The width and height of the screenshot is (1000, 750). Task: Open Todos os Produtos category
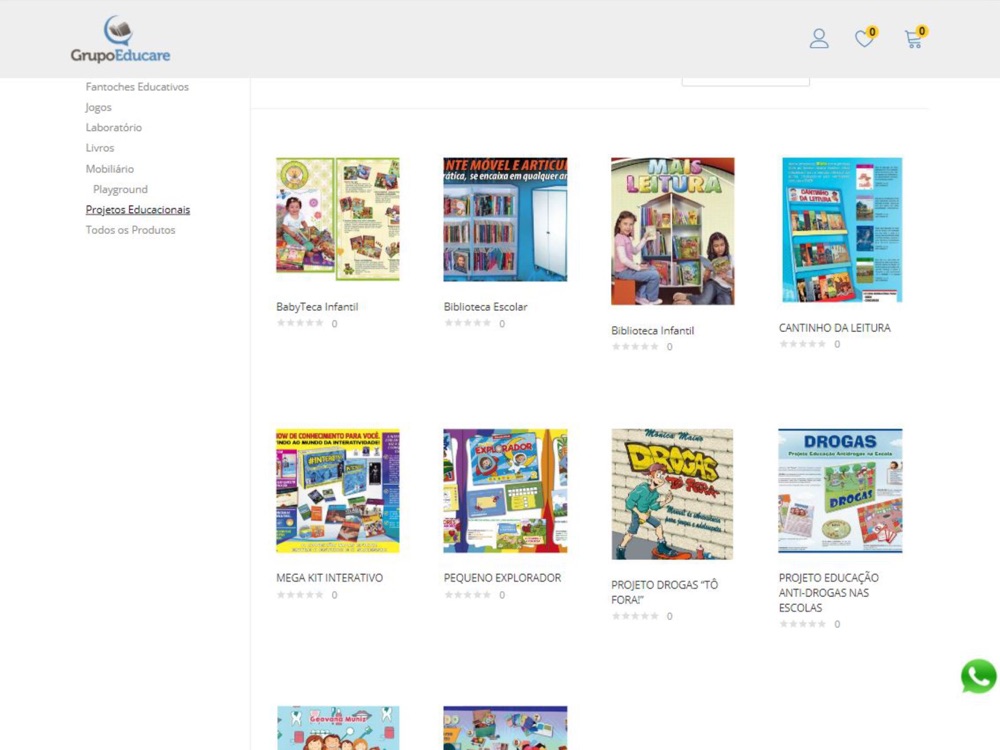(130, 230)
